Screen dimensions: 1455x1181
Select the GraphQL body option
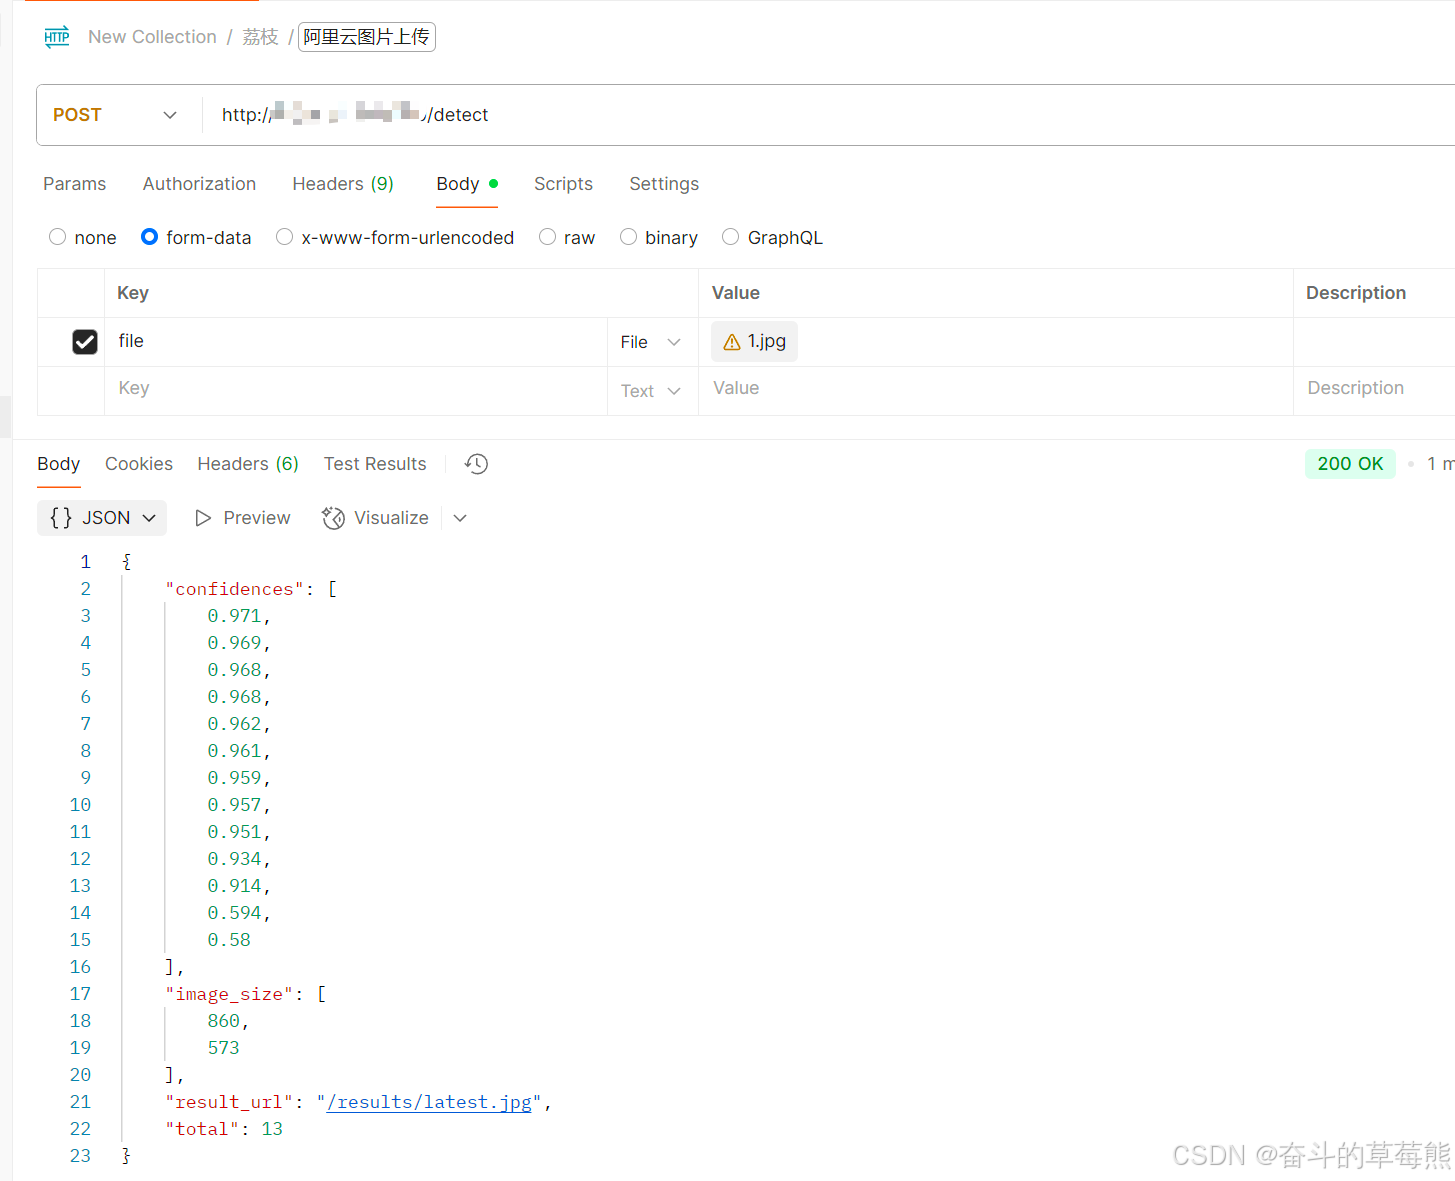pos(730,236)
